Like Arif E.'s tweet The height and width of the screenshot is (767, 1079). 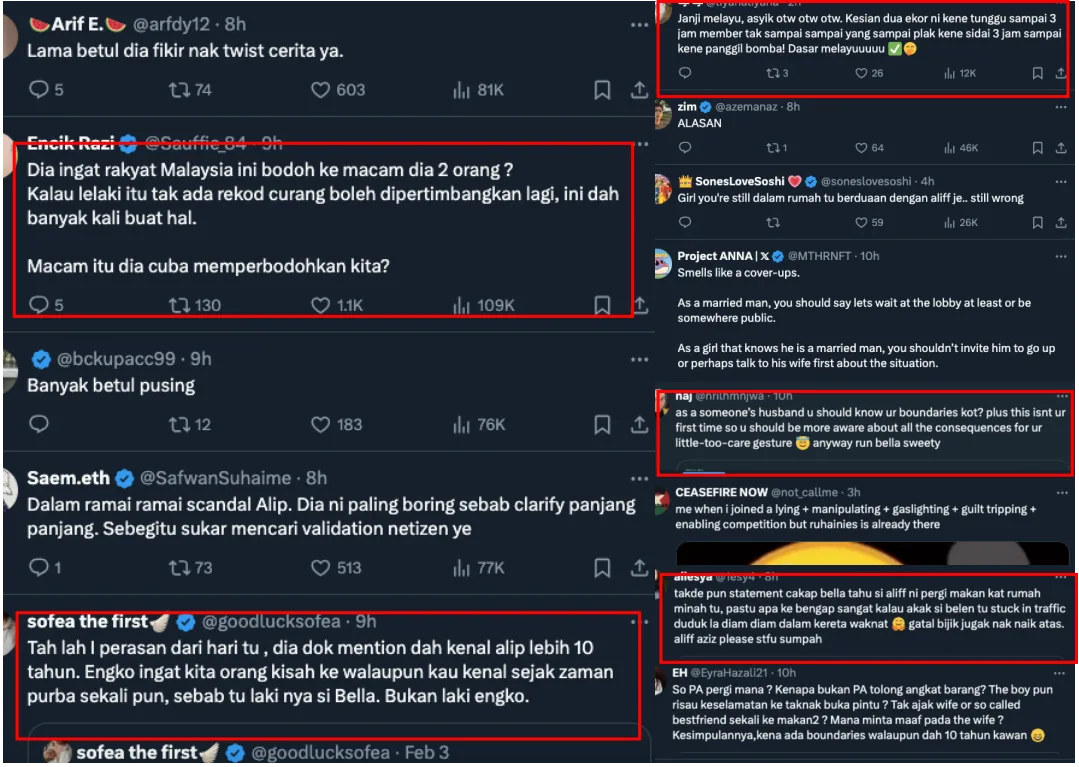[x=321, y=90]
